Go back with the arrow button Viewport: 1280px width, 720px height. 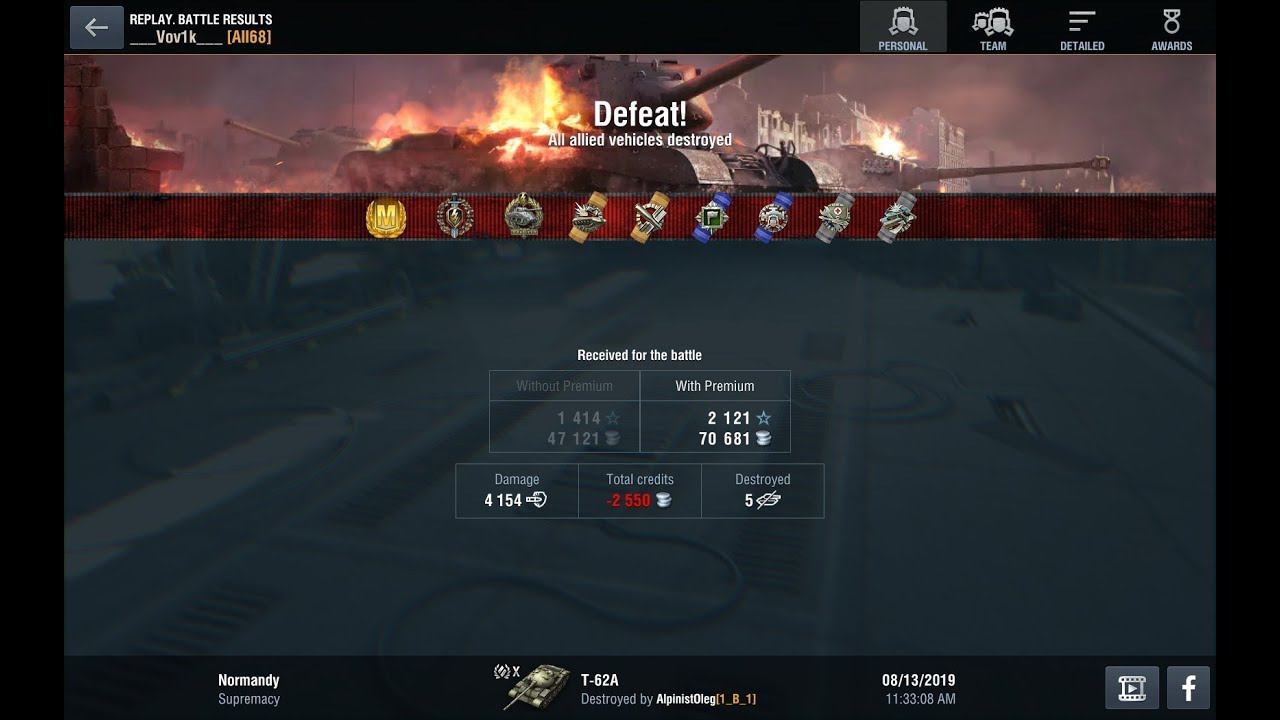tap(96, 27)
